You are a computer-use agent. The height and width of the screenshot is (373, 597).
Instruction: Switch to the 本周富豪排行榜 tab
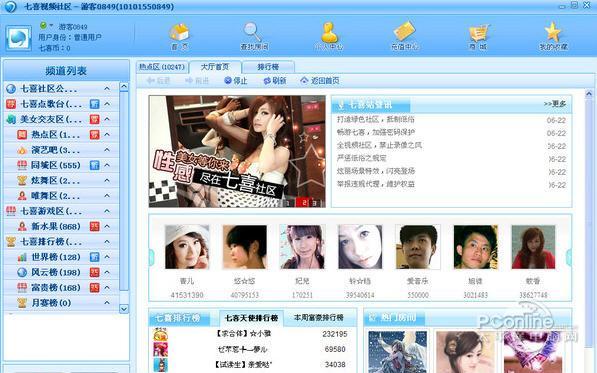coord(319,317)
